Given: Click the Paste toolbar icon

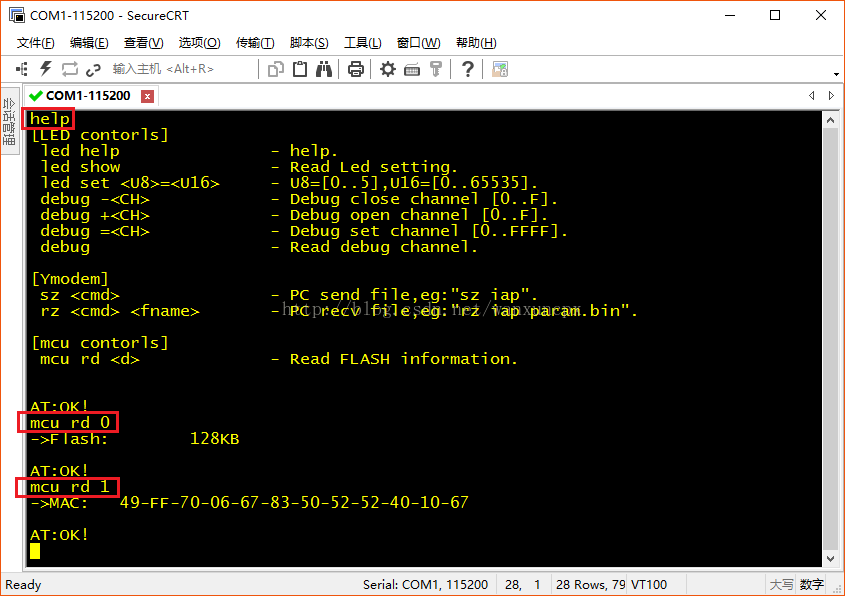Looking at the screenshot, I should [x=301, y=68].
